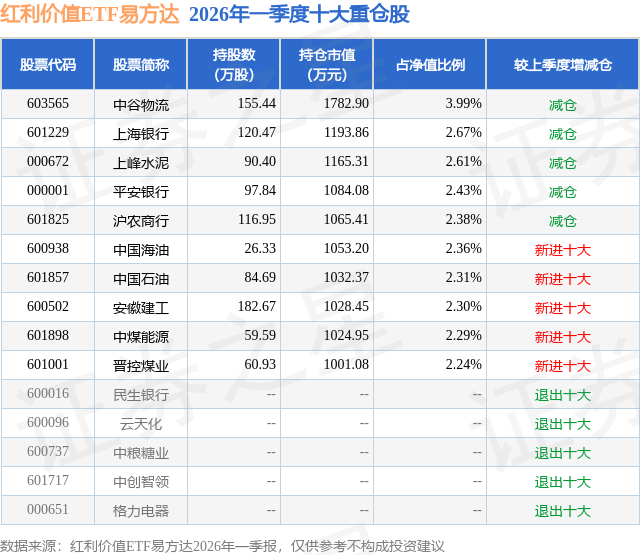This screenshot has height=555, width=640.
Task: Select stock code 000651
Action: tap(48, 509)
